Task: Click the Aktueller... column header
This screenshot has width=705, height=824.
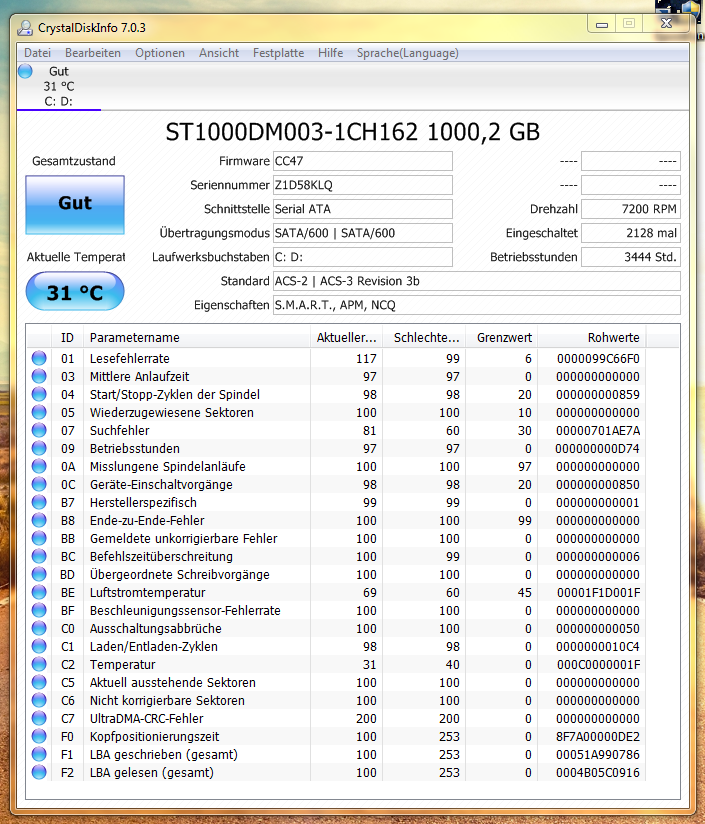Action: [x=346, y=337]
